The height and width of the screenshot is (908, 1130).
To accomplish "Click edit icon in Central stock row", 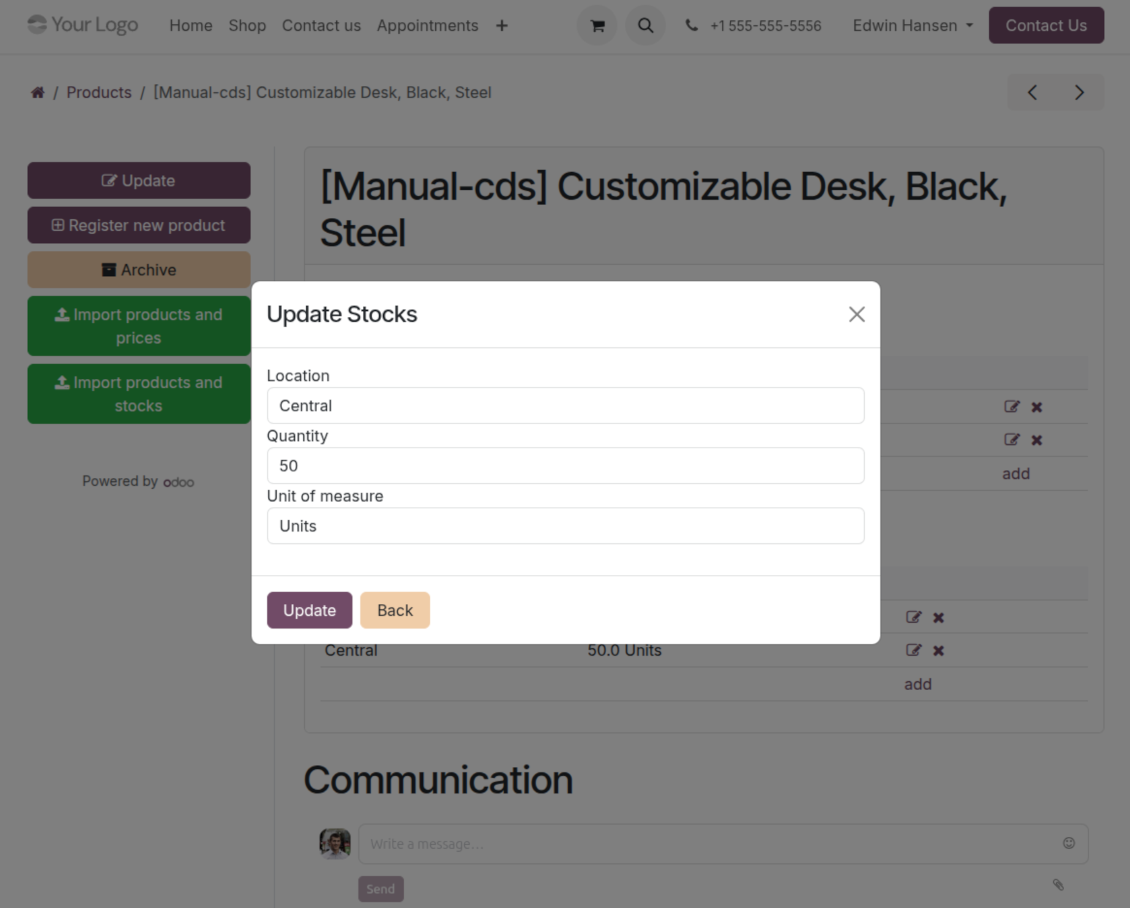I will [x=913, y=650].
